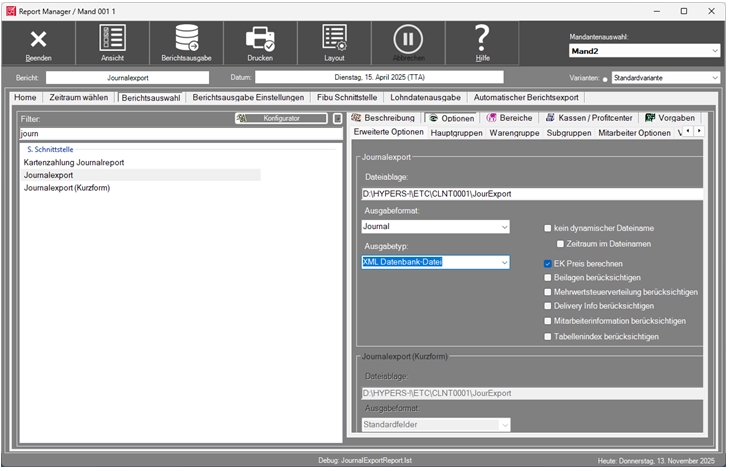This screenshot has width=730, height=471.
Task: Click the Beenden toolbar icon
Action: click(x=39, y=42)
